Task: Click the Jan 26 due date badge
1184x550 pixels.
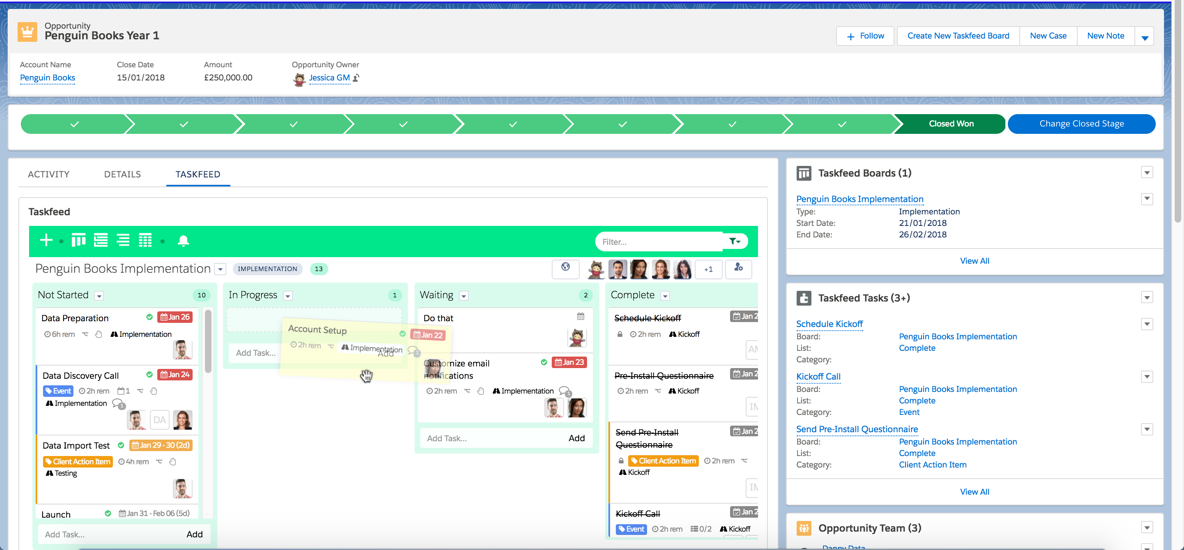Action: click(x=174, y=317)
